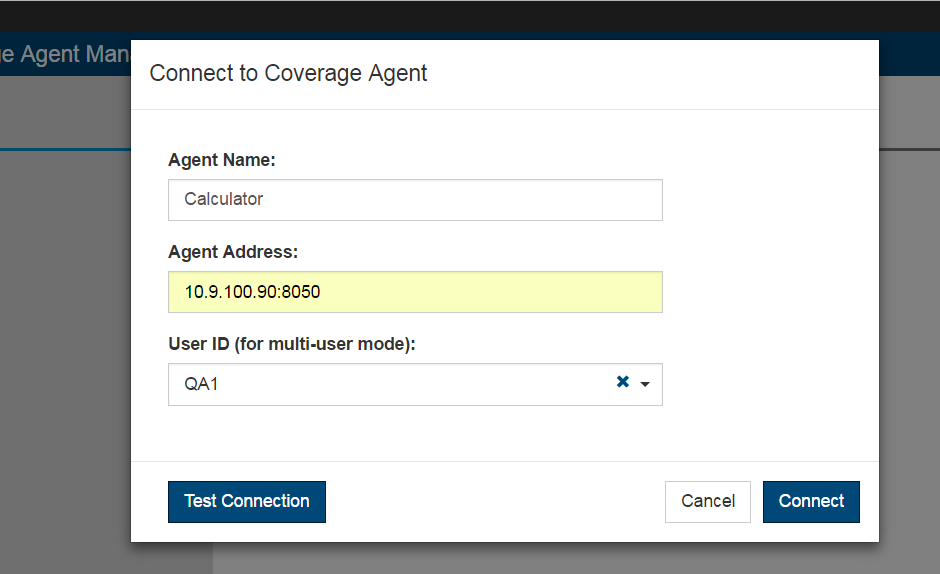Place cursor on the 10.9.100.90:8050 address text
940x574 pixels.
252,292
